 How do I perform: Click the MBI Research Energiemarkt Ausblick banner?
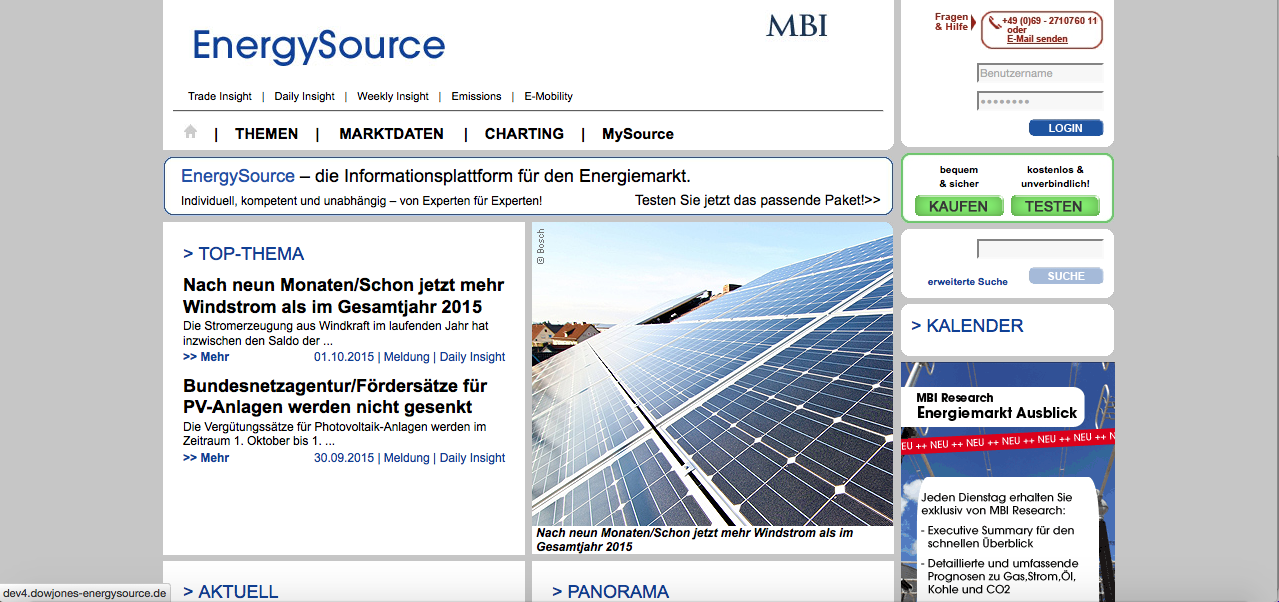click(x=1007, y=482)
